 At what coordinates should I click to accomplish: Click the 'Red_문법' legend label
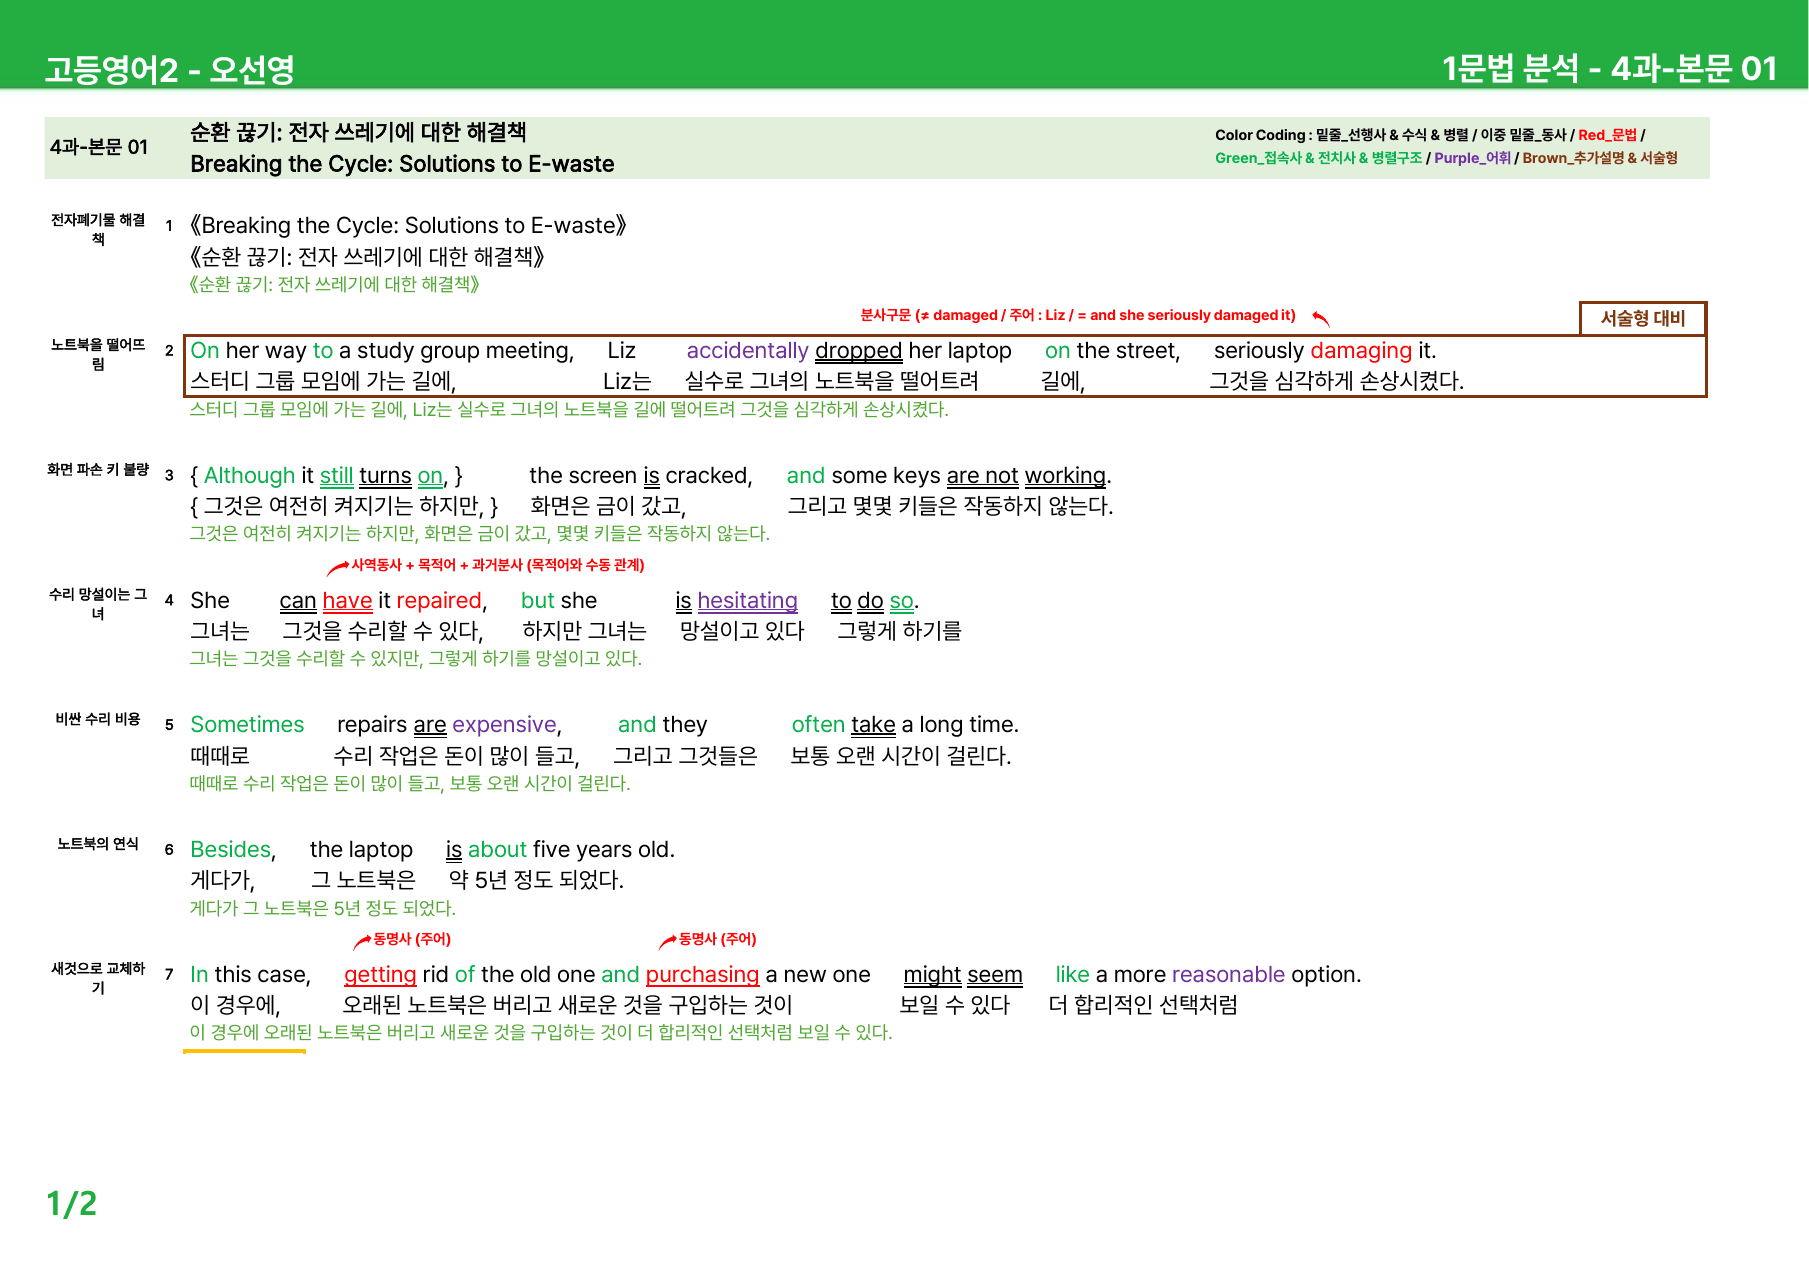(x=1607, y=135)
